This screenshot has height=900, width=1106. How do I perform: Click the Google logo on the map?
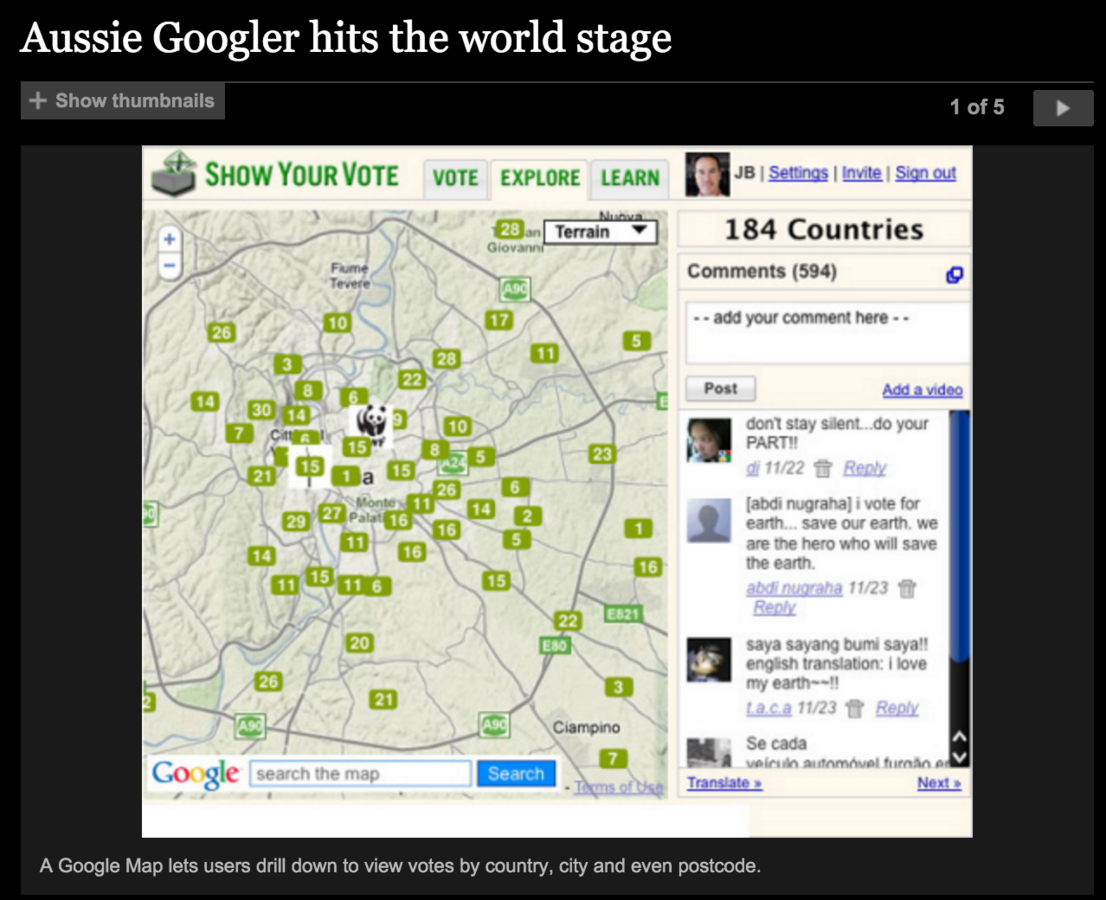click(195, 774)
